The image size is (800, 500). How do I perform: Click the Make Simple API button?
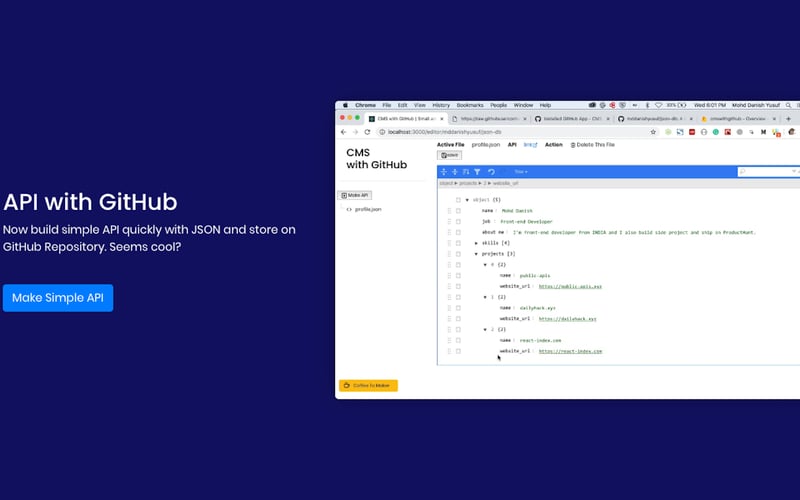pos(58,298)
